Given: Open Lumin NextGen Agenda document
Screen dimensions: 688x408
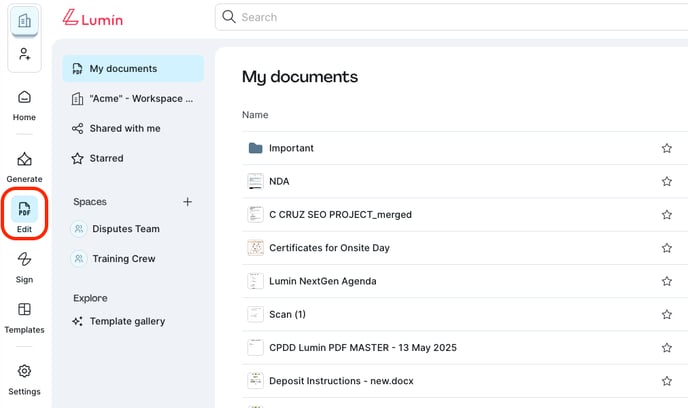Looking at the screenshot, I should coord(322,281).
